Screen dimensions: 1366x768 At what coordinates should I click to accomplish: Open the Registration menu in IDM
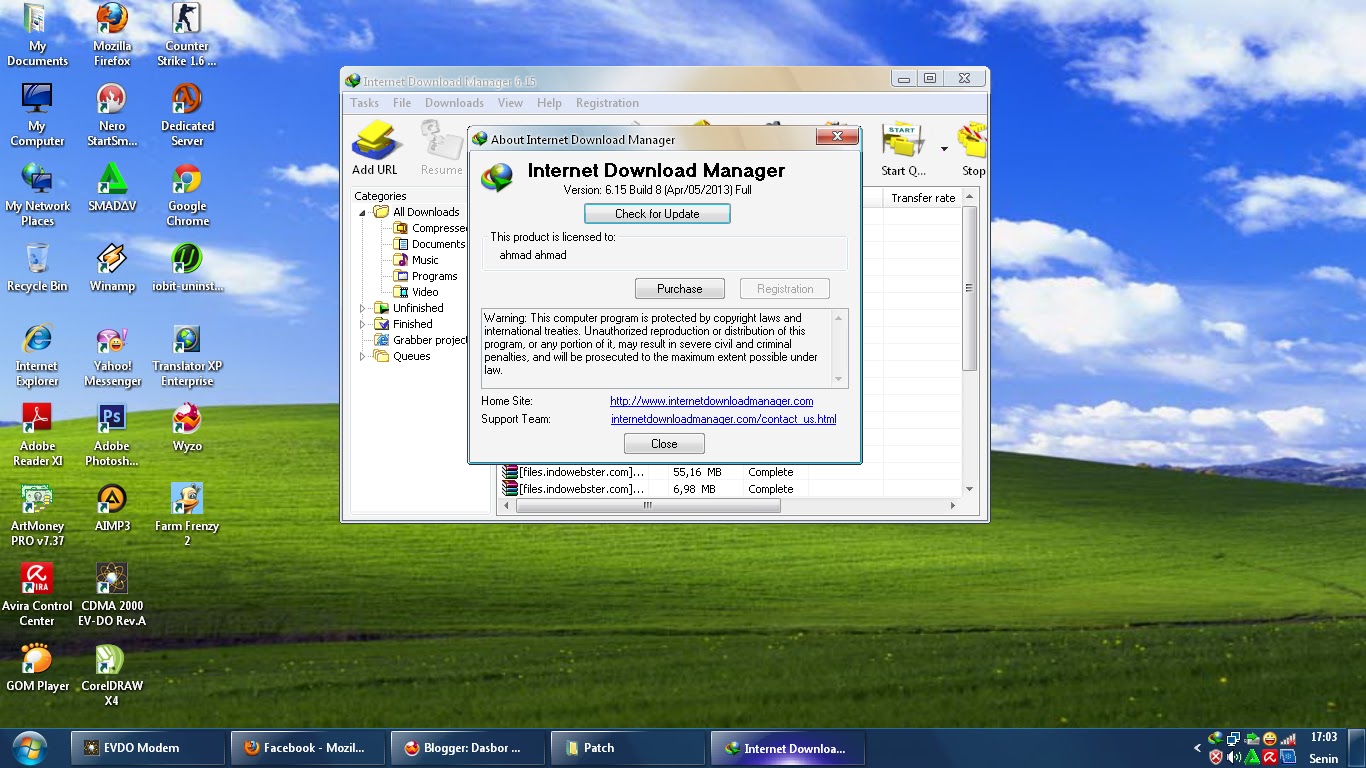click(607, 103)
